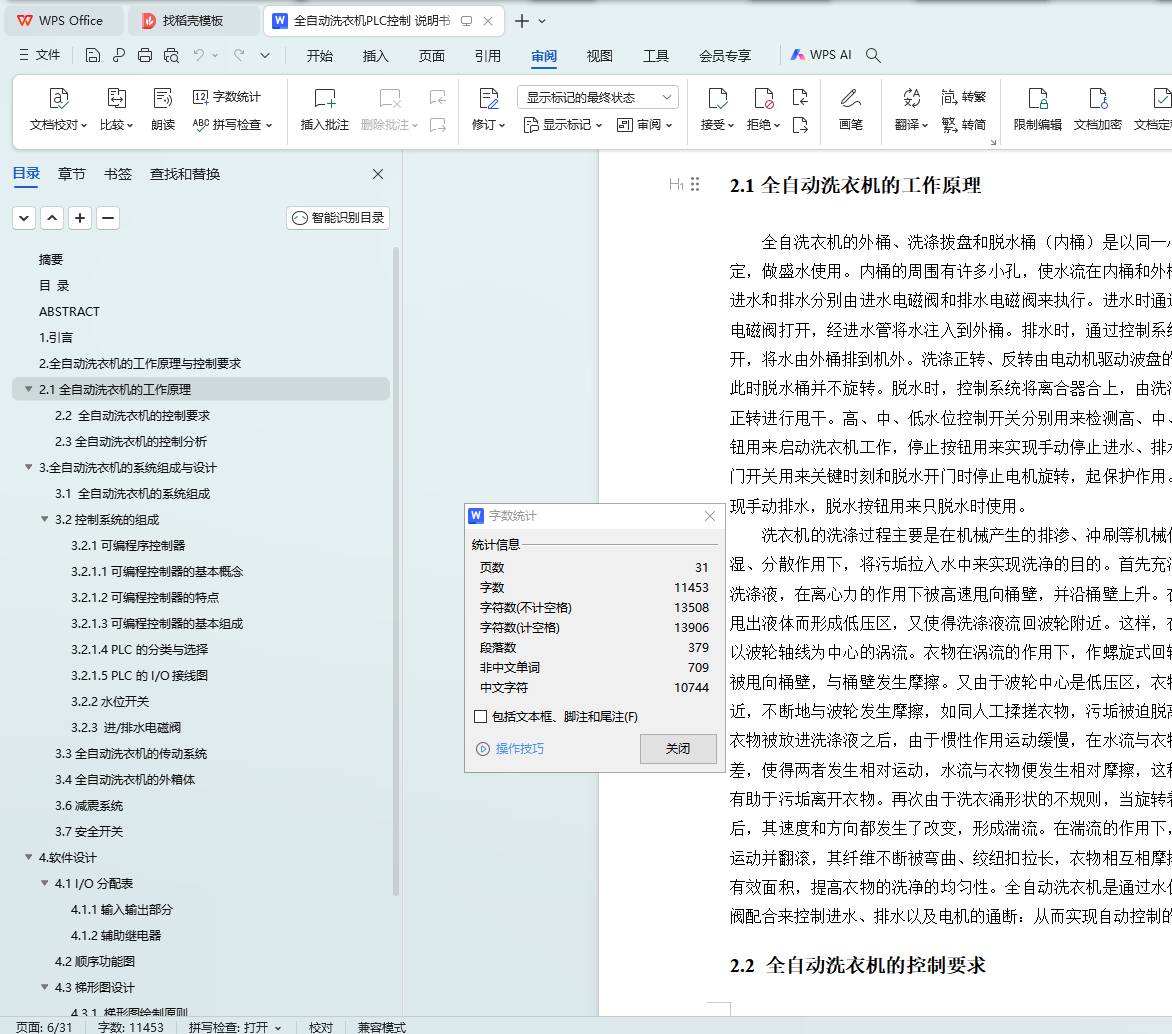
Task: Open quick access toolbar customize chevron
Action: coord(265,55)
